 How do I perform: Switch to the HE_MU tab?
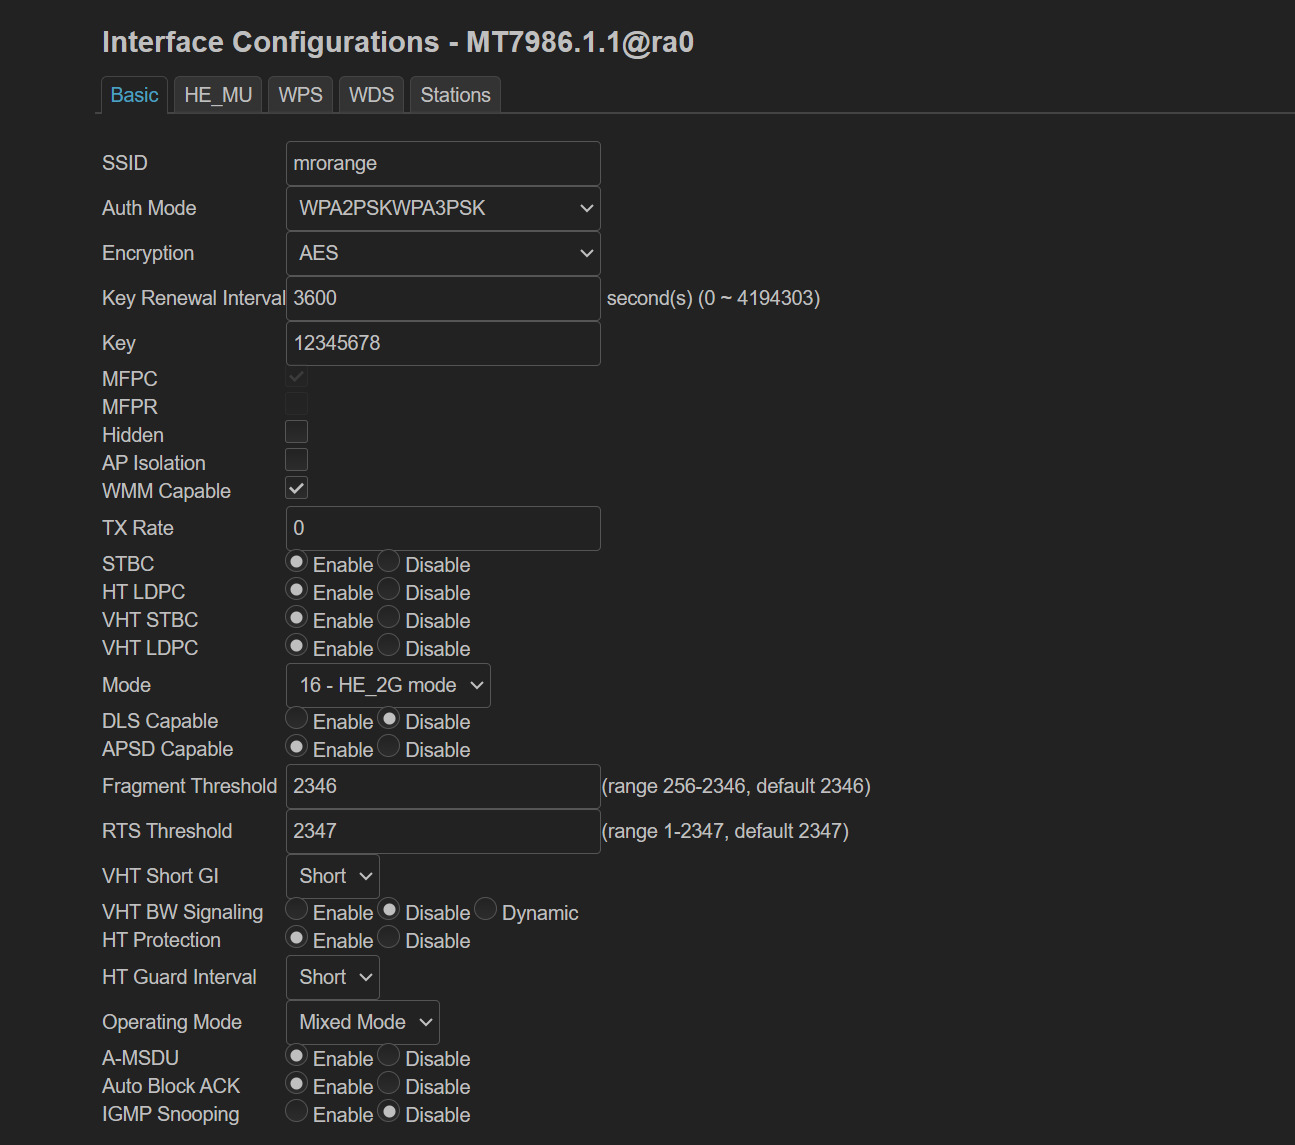(x=218, y=95)
